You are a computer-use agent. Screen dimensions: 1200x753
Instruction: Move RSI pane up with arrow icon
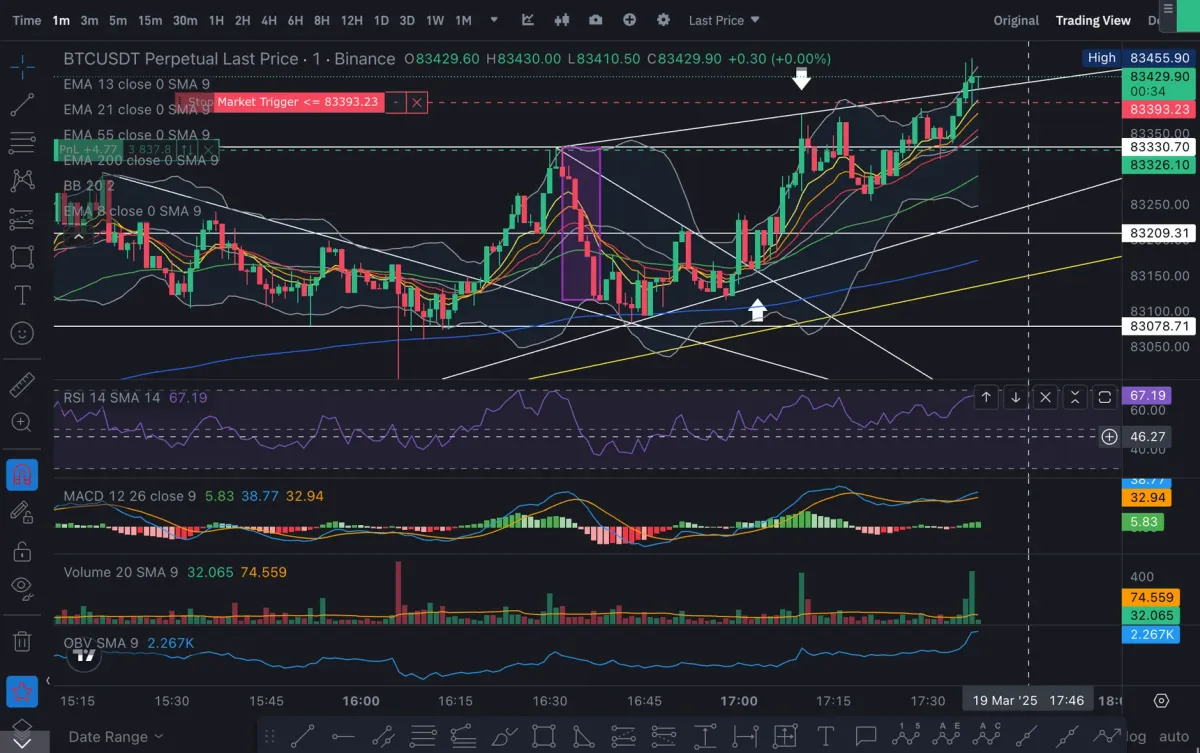click(986, 397)
